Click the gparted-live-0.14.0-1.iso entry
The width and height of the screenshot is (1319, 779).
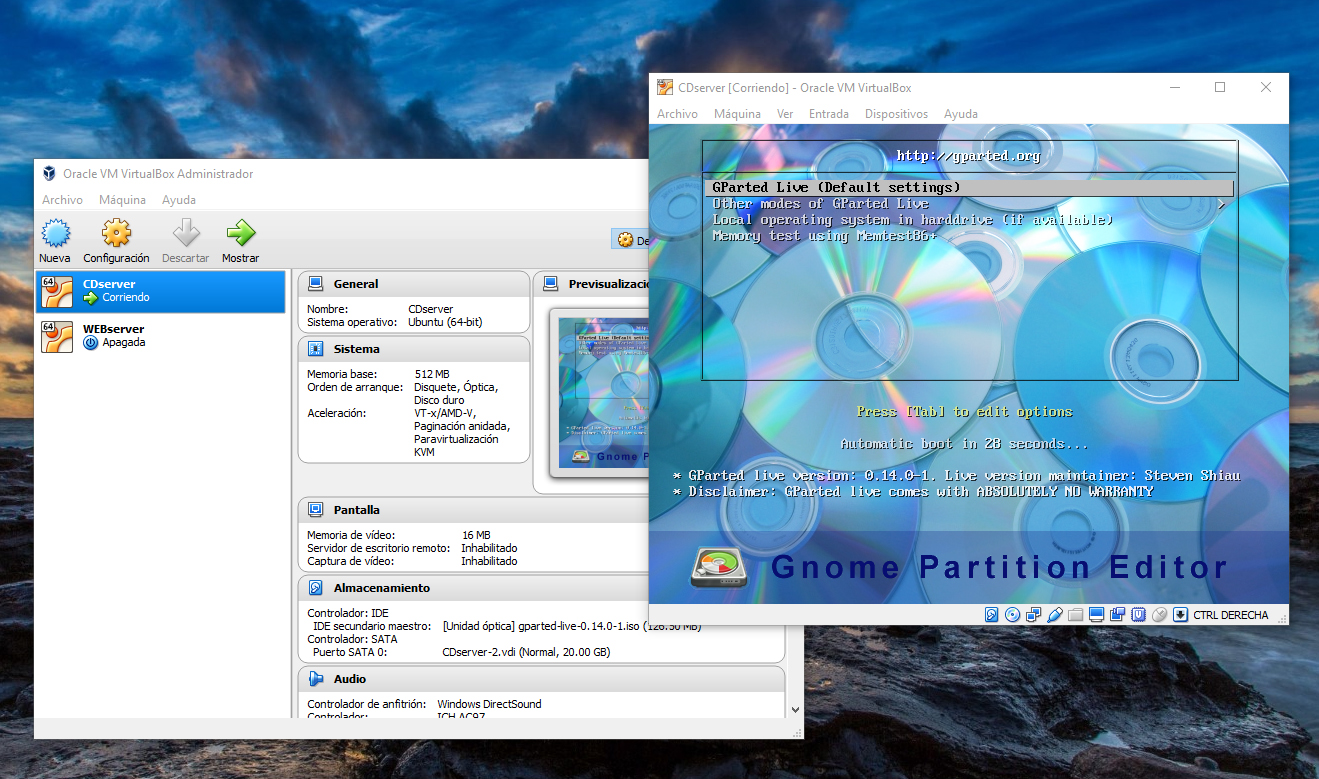click(572, 626)
